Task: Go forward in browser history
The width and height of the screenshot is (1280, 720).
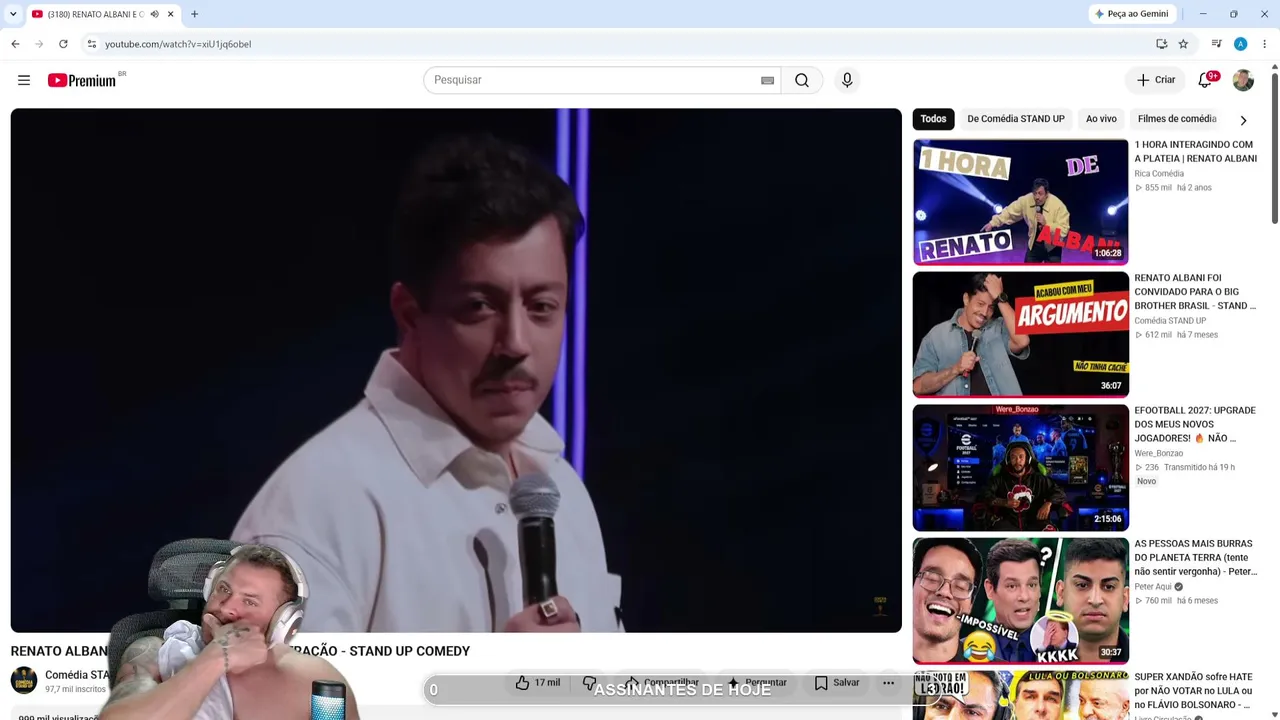Action: pos(39,44)
